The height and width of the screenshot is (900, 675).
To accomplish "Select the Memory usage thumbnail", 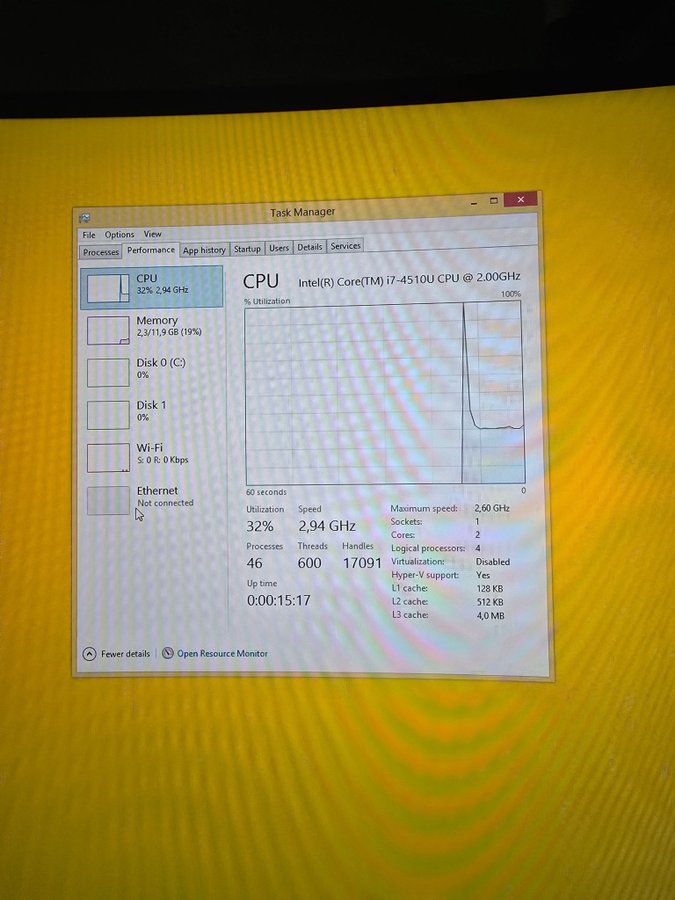I will pos(108,330).
